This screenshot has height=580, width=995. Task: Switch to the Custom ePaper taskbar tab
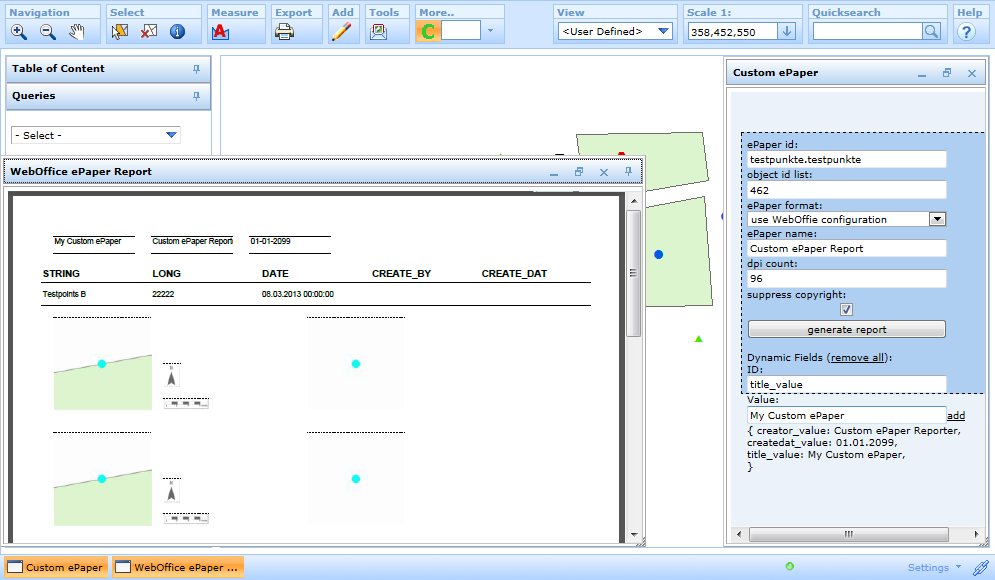pos(55,566)
